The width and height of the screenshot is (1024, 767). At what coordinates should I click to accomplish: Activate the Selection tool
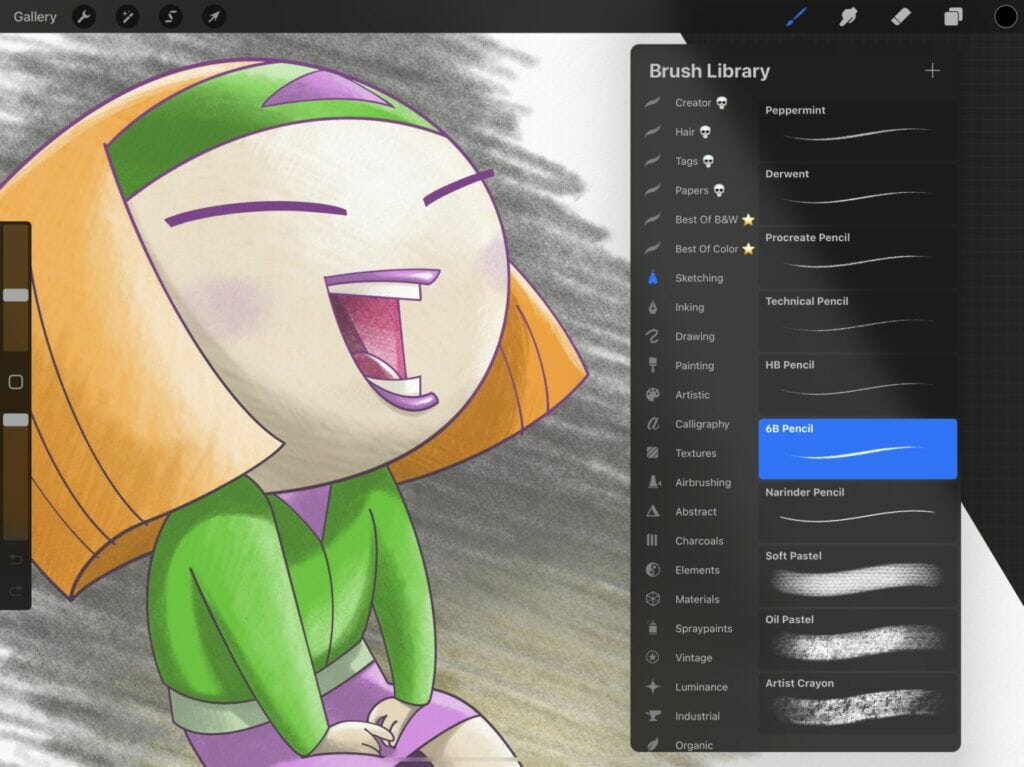(170, 16)
